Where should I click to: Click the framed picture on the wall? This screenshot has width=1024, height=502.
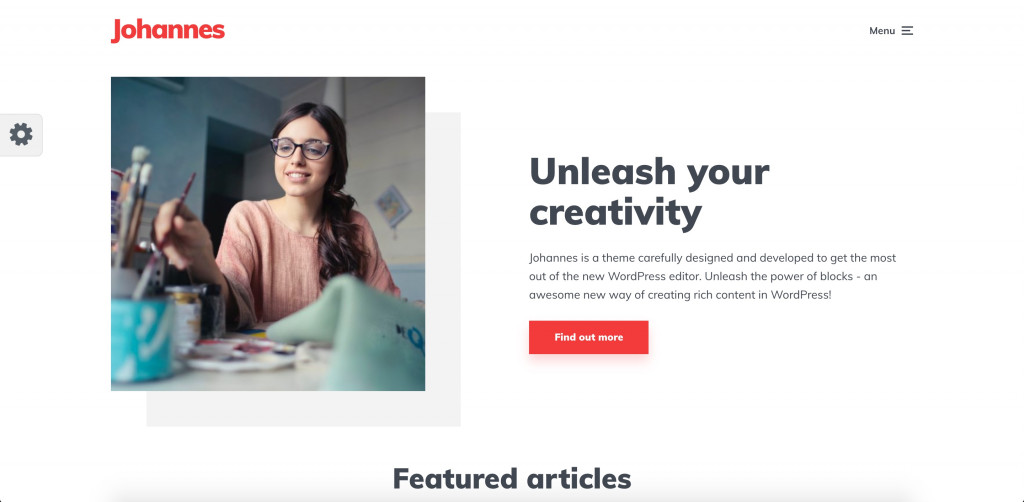pyautogui.click(x=392, y=206)
